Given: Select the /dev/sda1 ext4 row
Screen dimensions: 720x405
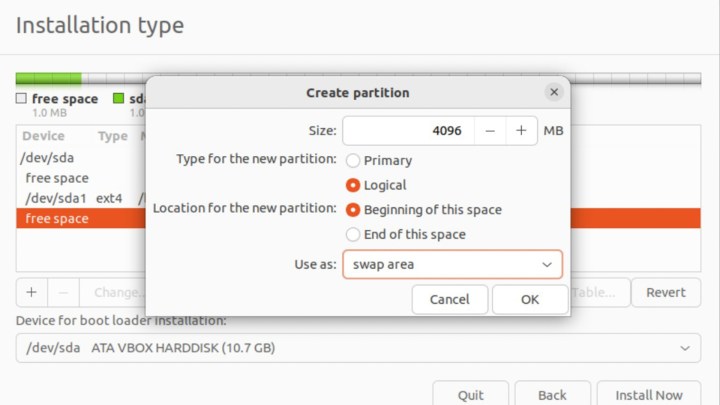Looking at the screenshot, I should [80, 198].
